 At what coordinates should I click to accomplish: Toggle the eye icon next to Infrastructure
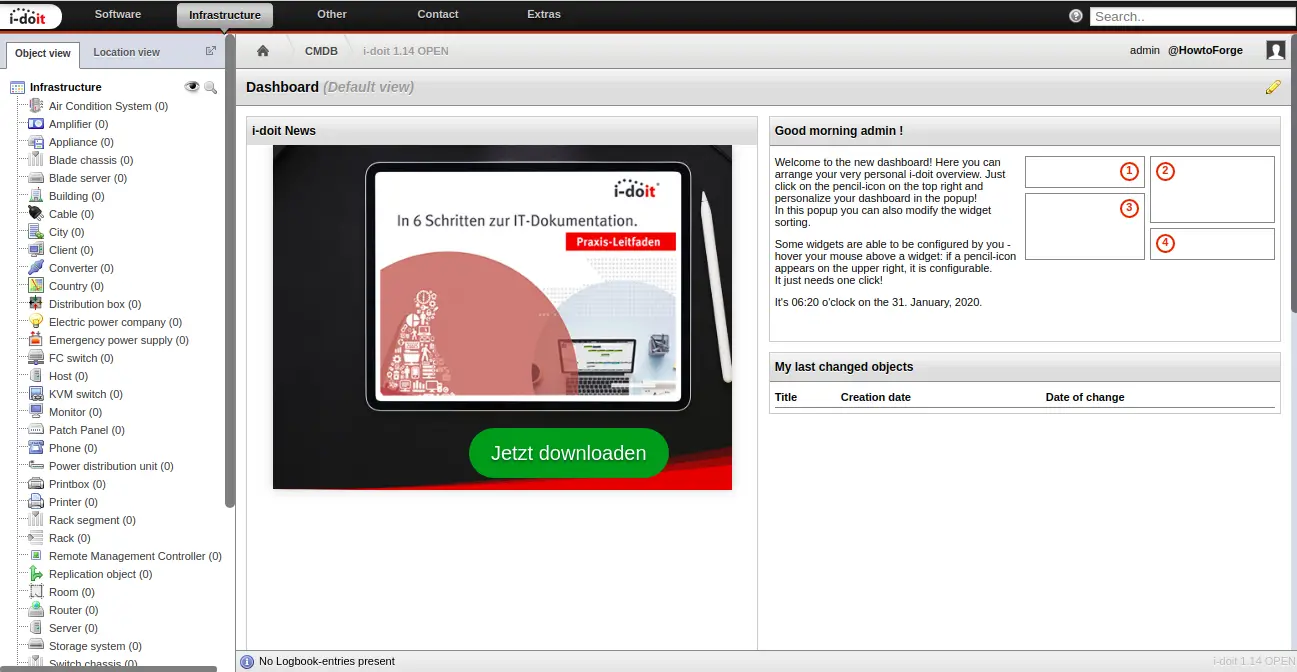point(192,87)
